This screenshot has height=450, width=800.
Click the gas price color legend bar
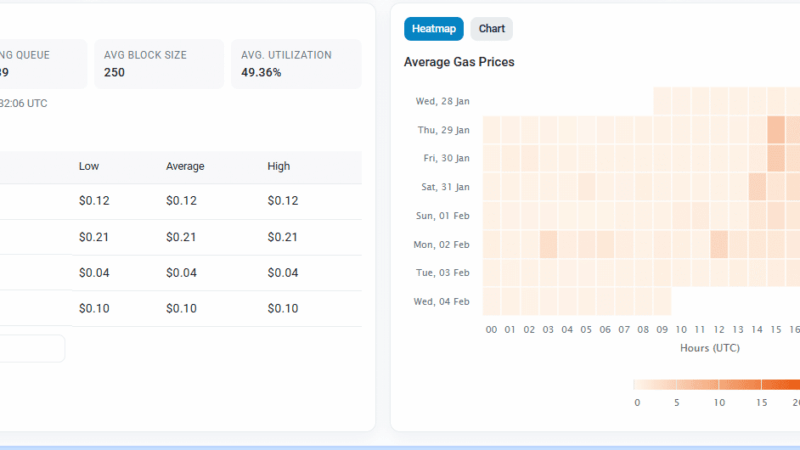(x=716, y=384)
